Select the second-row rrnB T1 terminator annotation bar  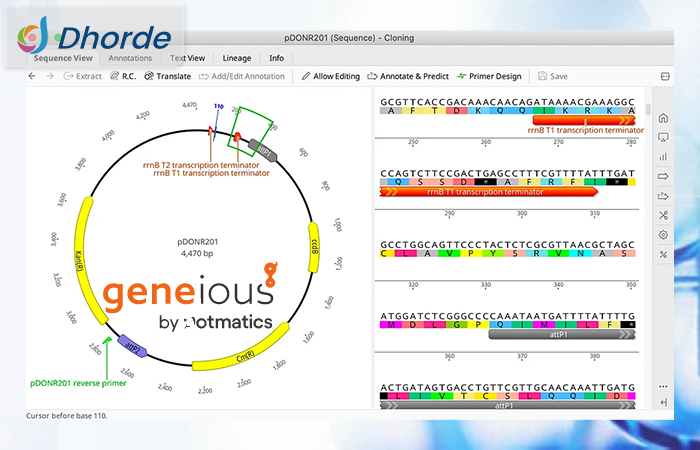click(x=489, y=192)
